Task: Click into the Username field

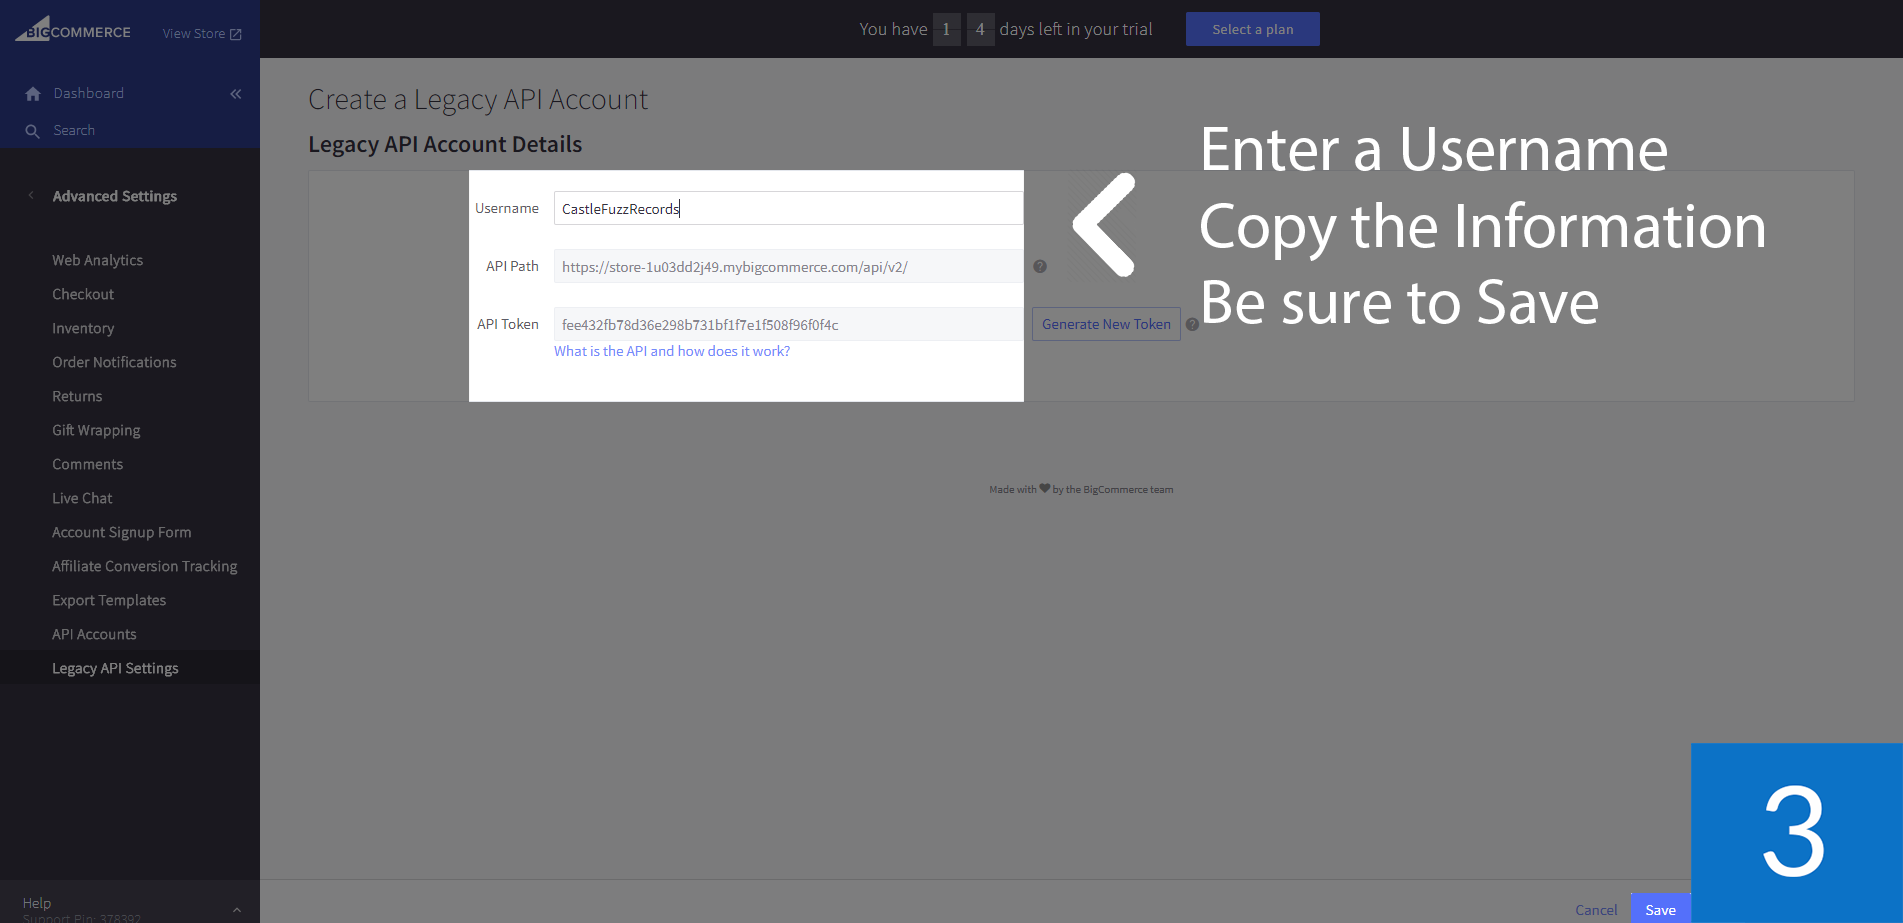Action: click(x=788, y=208)
